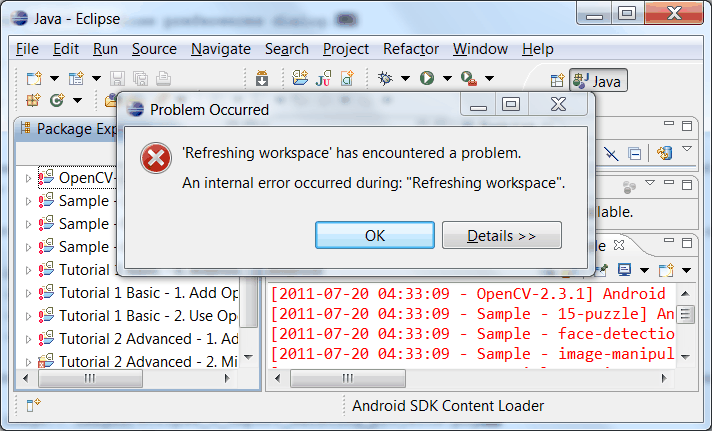Image resolution: width=712 pixels, height=431 pixels.
Task: Open the File menu
Action: (x=27, y=49)
